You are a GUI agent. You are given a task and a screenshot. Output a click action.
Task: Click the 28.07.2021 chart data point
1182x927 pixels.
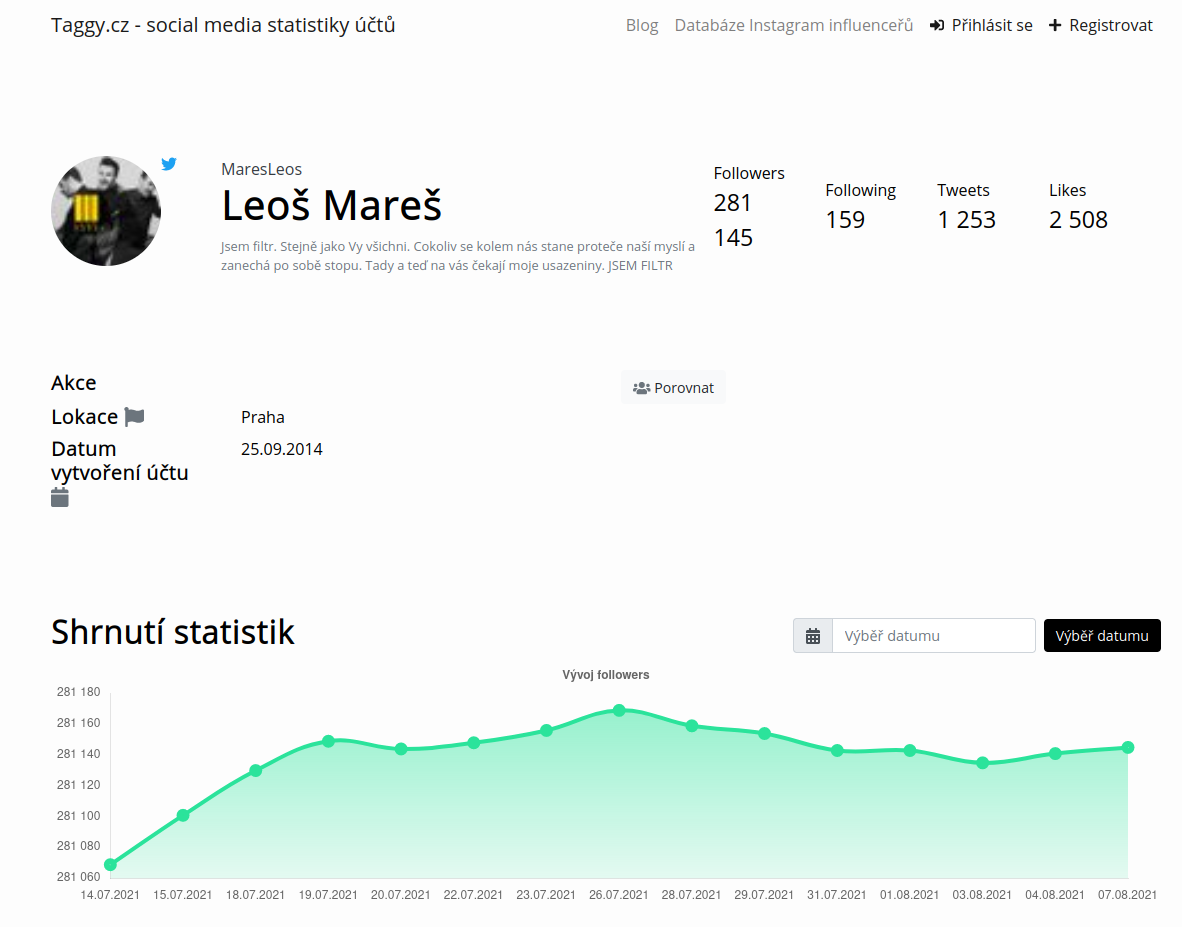(x=692, y=726)
